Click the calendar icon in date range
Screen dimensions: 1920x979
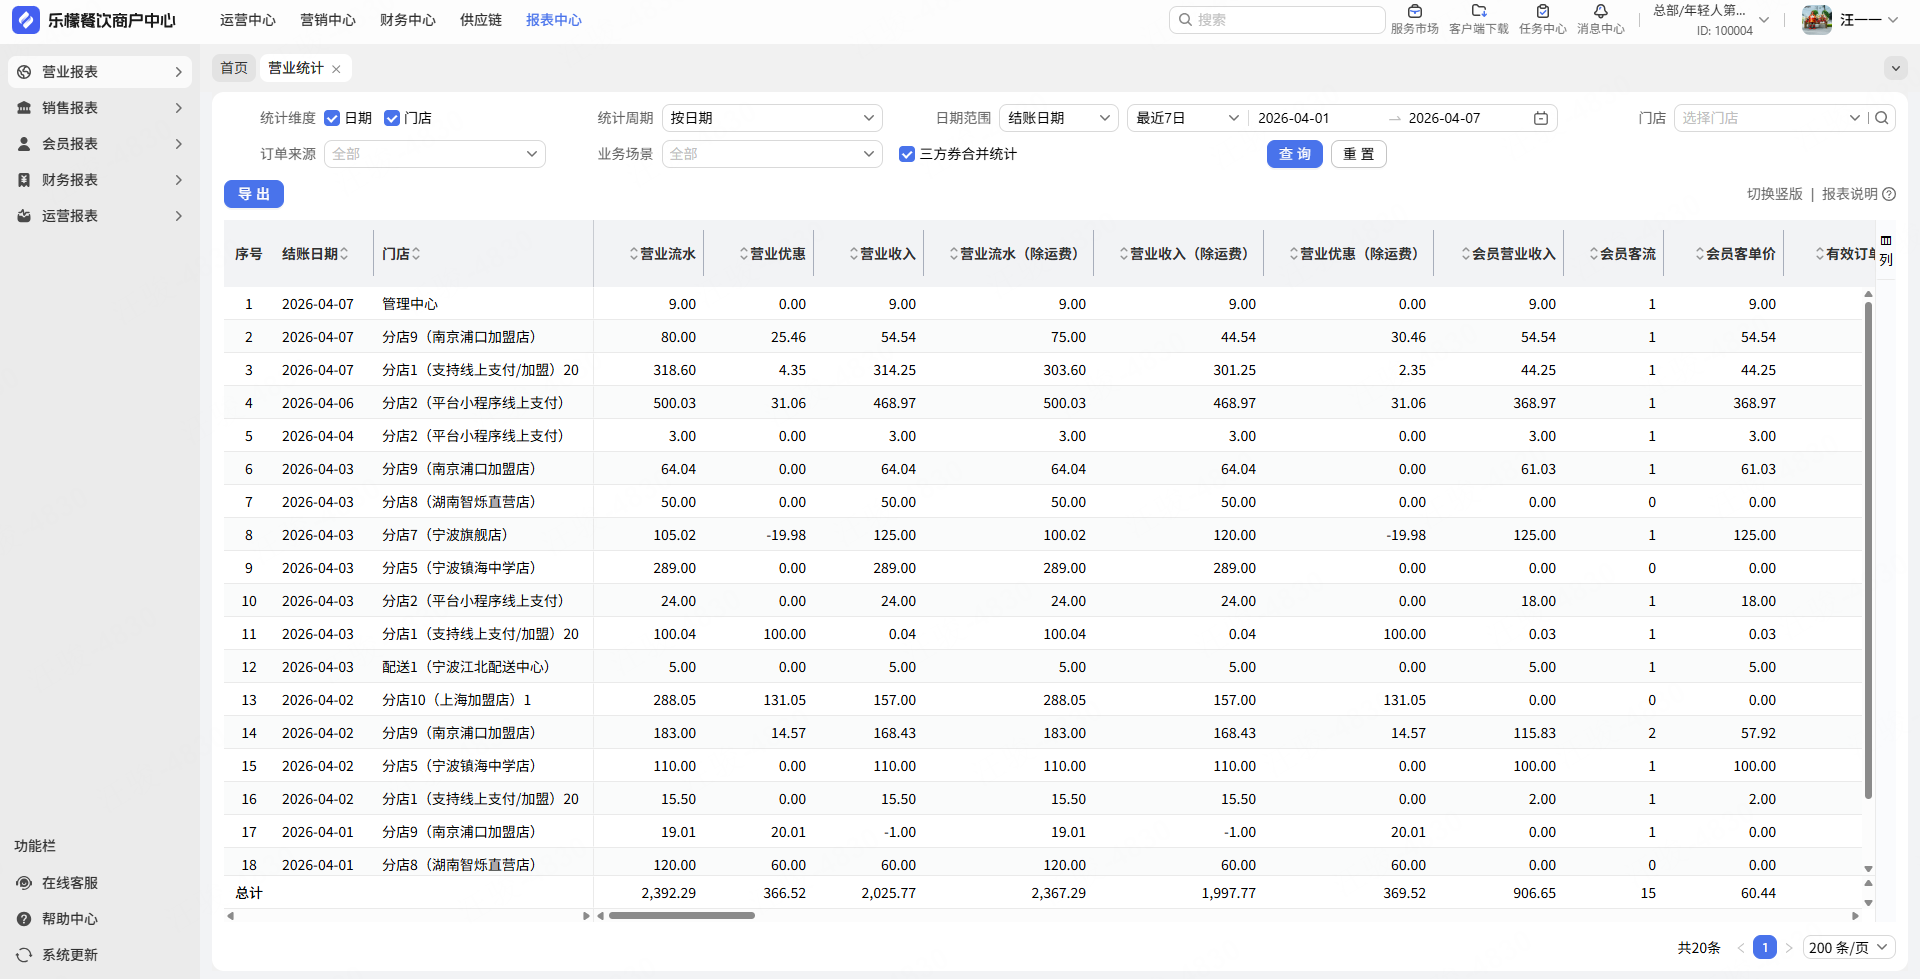(x=1540, y=118)
